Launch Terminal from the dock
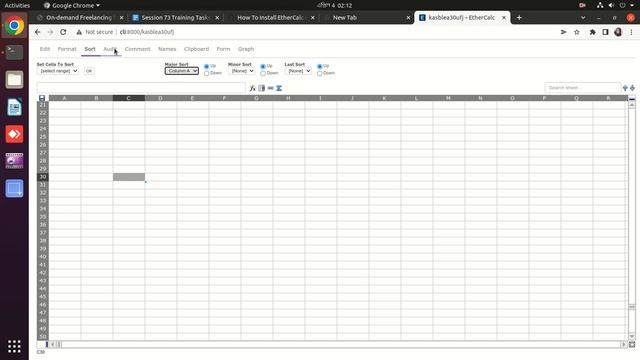Image resolution: width=640 pixels, height=360 pixels. tap(14, 52)
